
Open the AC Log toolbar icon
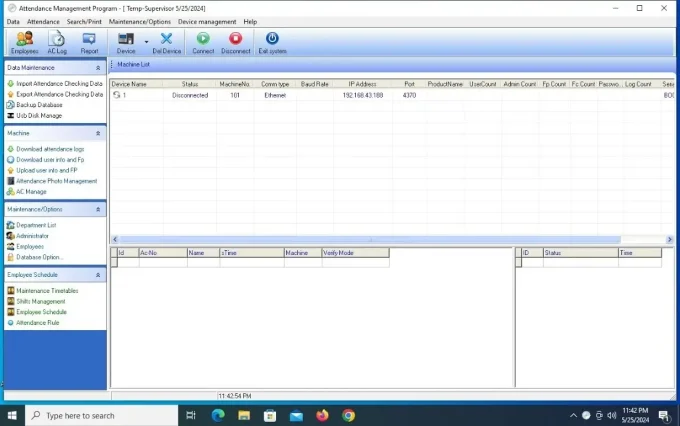[x=57, y=42]
